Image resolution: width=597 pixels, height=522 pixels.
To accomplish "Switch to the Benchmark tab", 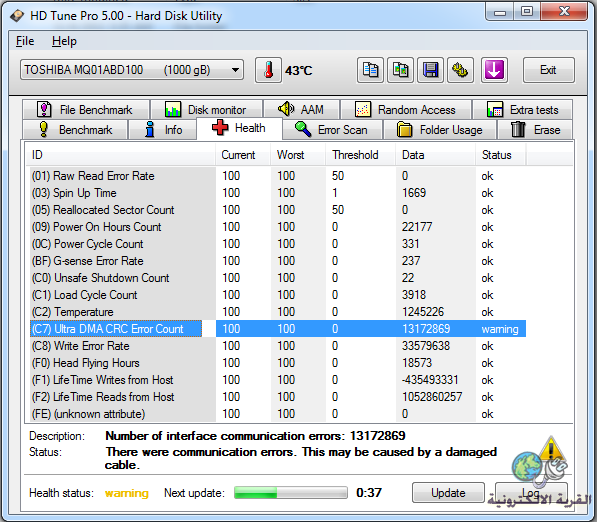I will click(x=75, y=129).
